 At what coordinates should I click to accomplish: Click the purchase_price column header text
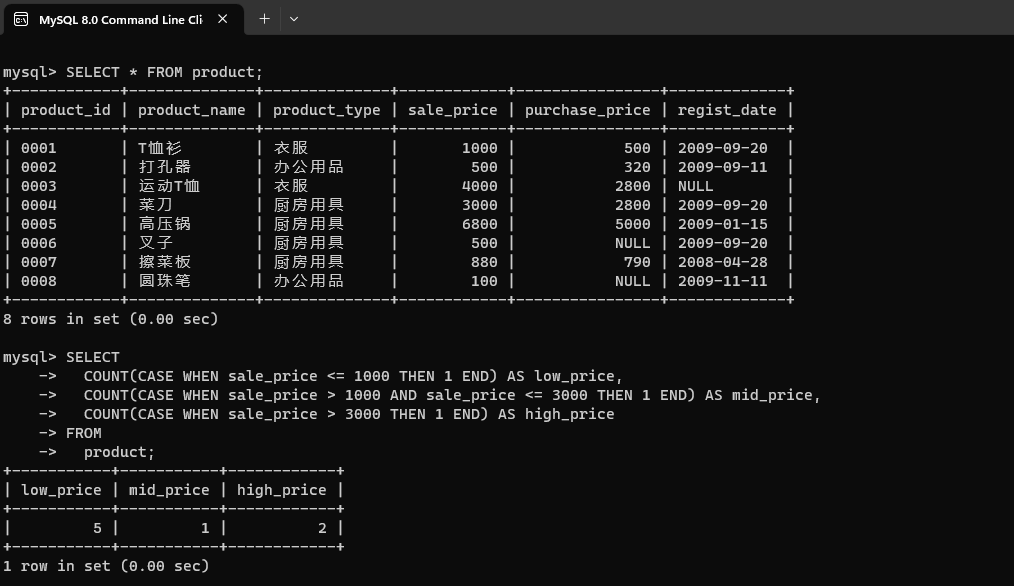(587, 110)
